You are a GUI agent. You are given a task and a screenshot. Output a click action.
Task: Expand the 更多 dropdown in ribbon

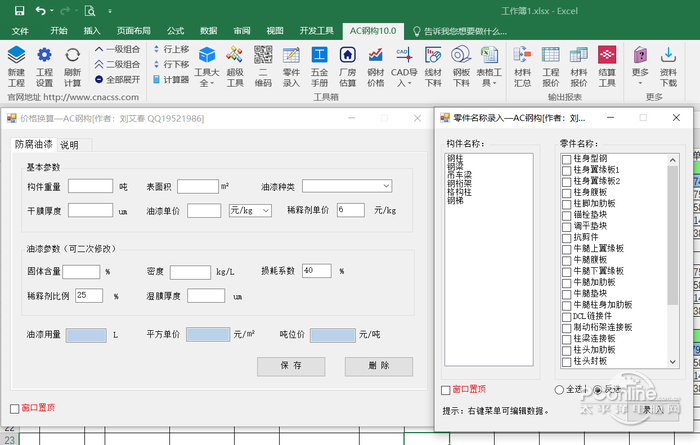point(641,62)
